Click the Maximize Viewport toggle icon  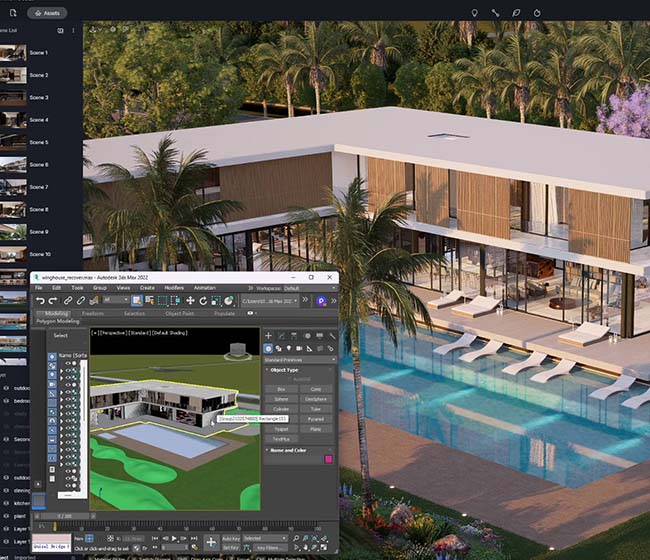(324, 548)
